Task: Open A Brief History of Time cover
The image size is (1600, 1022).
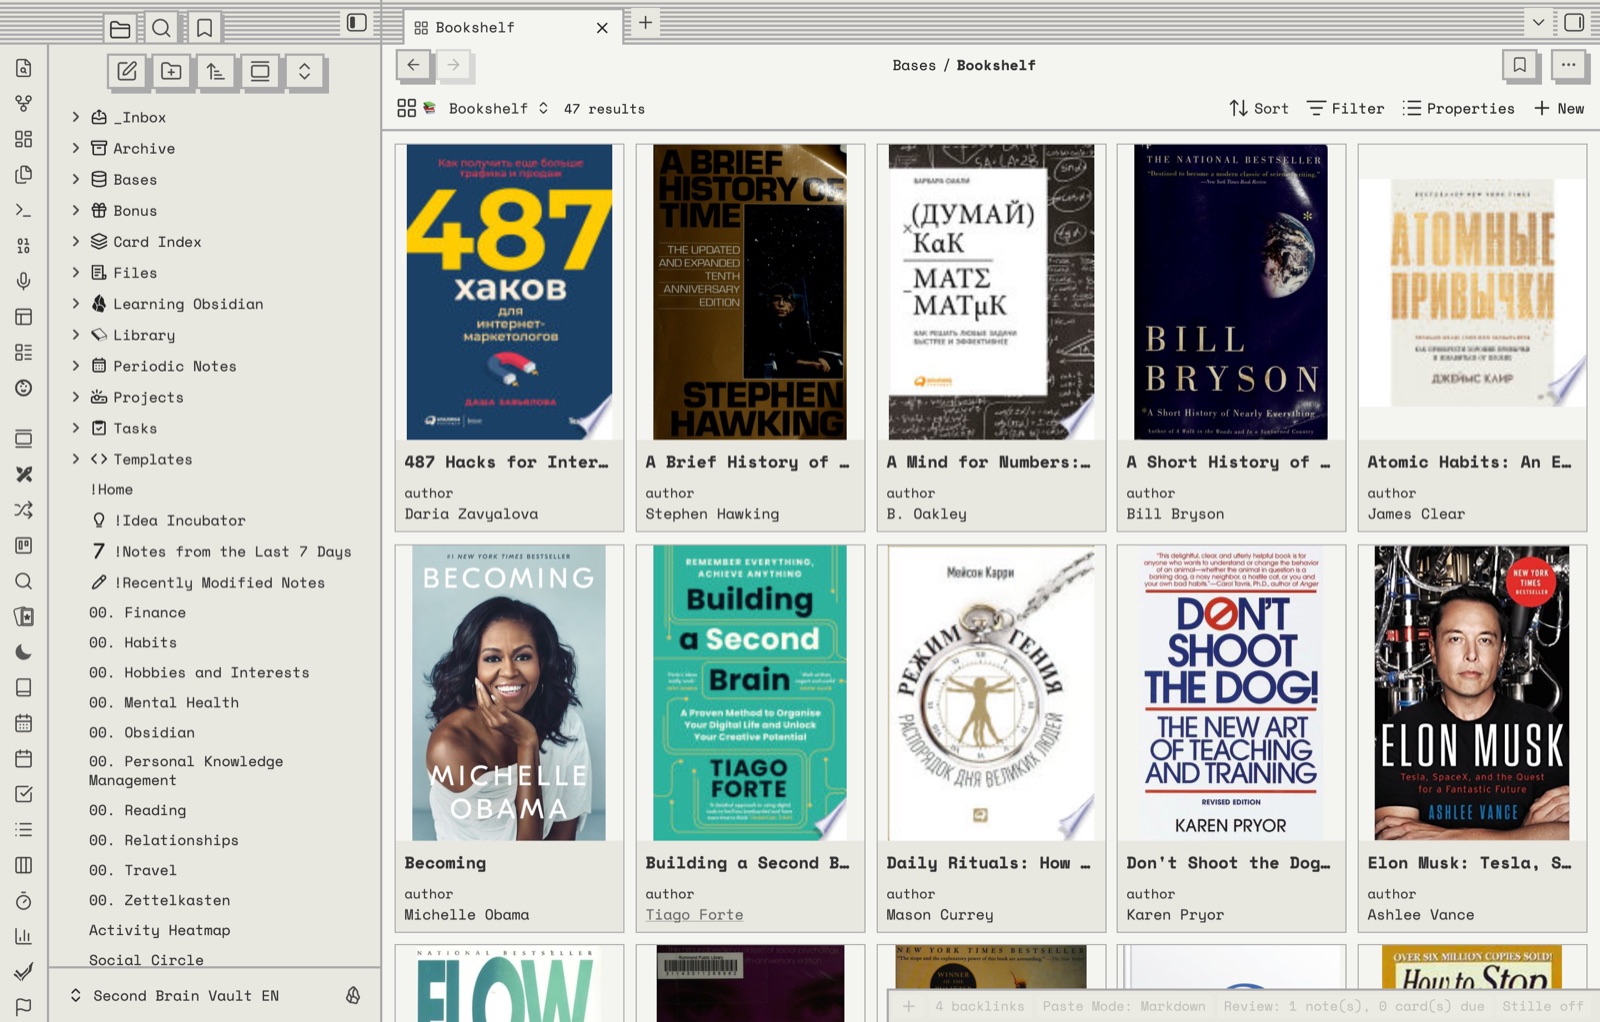Action: click(750, 292)
